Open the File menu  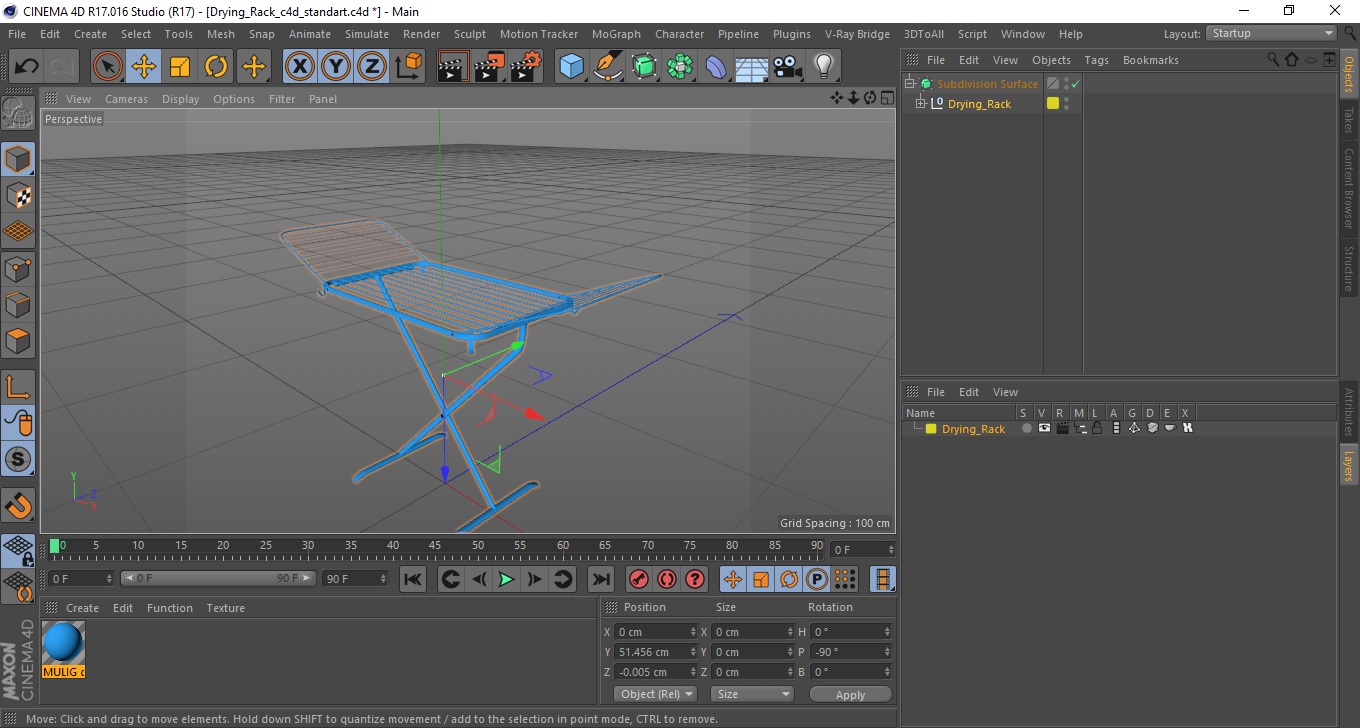[17, 34]
